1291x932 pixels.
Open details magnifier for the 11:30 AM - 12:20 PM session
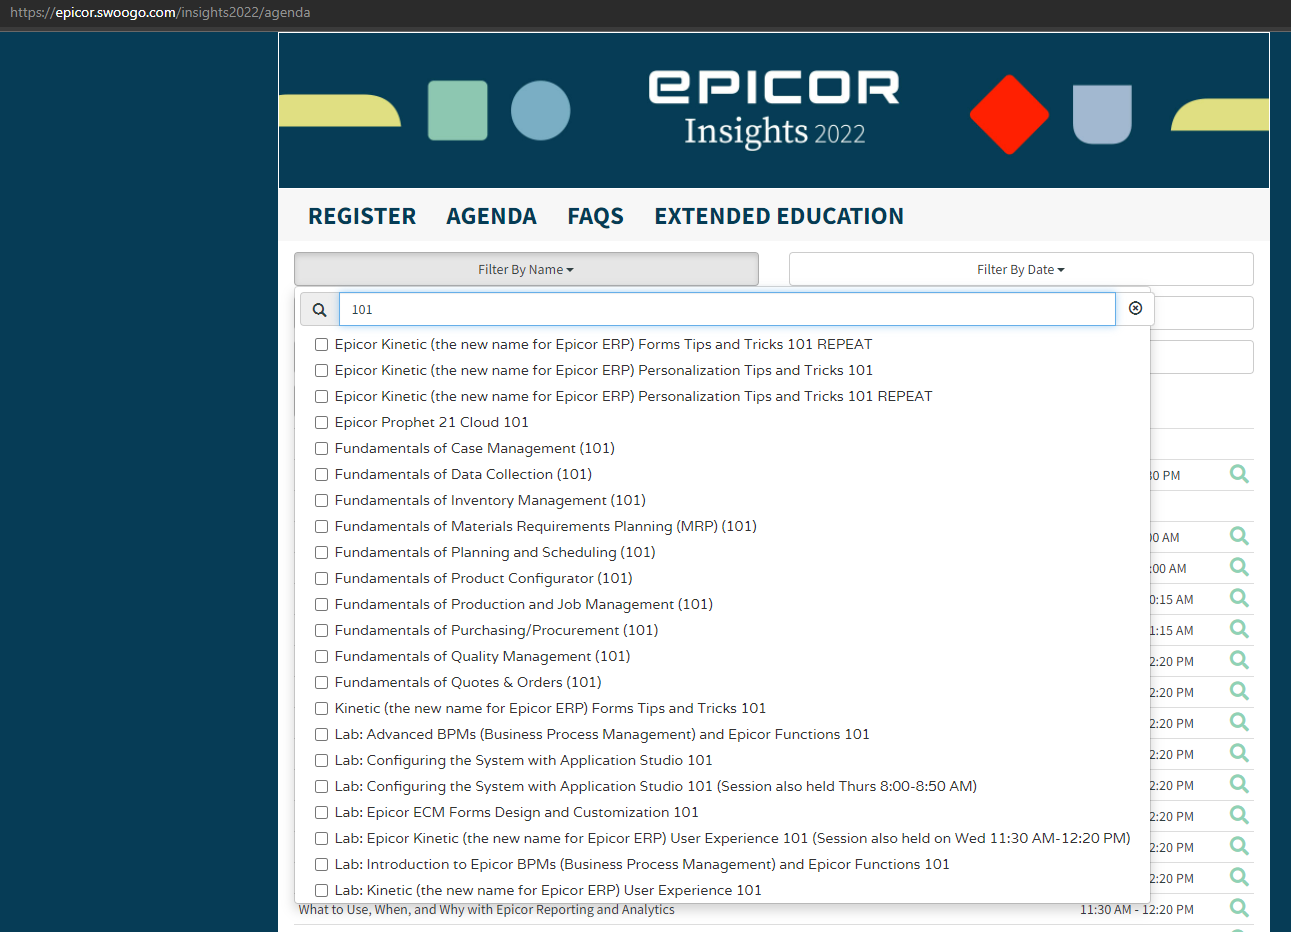tap(1239, 908)
